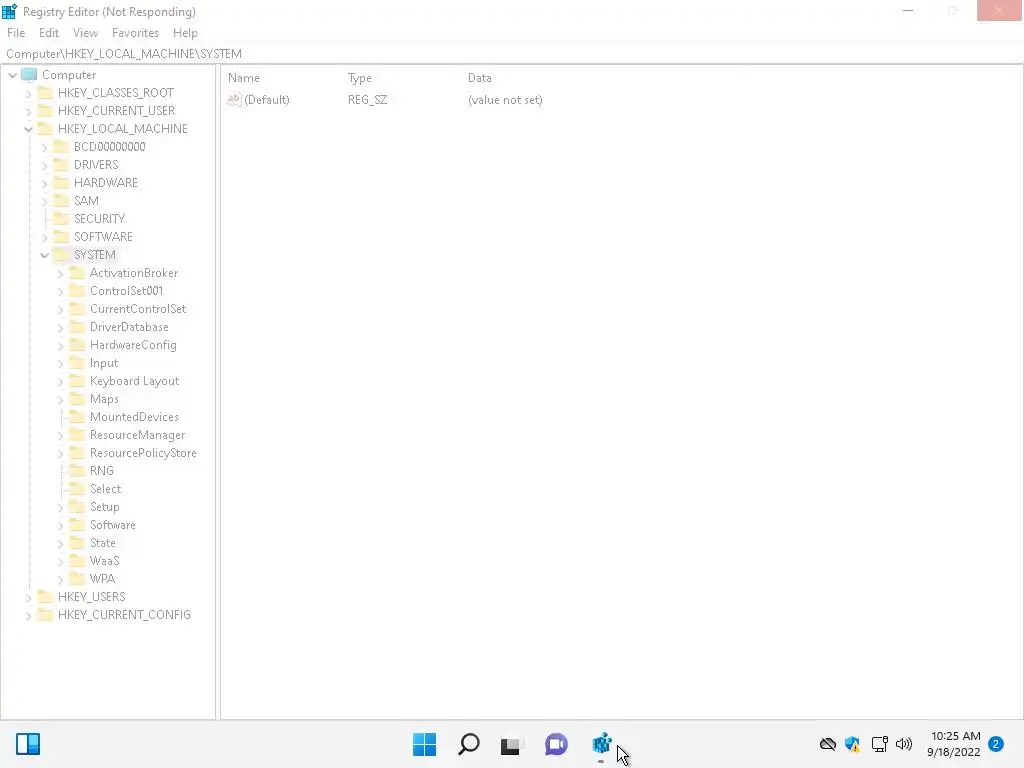Click the network tray icon
The image size is (1024, 768).
click(x=879, y=744)
